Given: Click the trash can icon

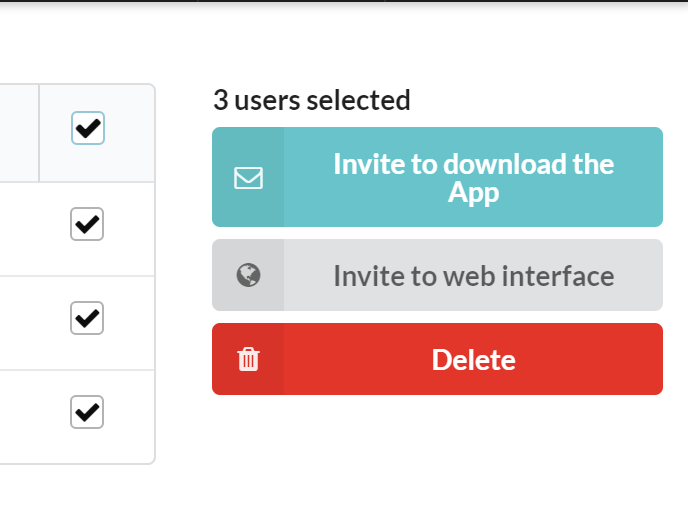Looking at the screenshot, I should point(248,359).
